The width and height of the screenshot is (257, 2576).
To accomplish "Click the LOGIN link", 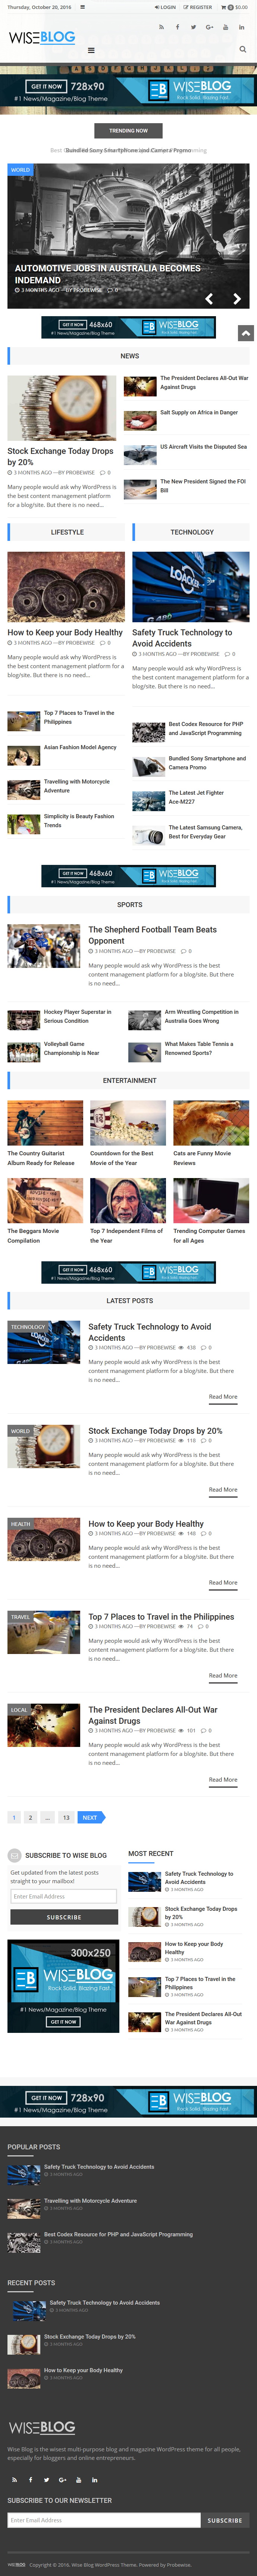I will tap(166, 7).
